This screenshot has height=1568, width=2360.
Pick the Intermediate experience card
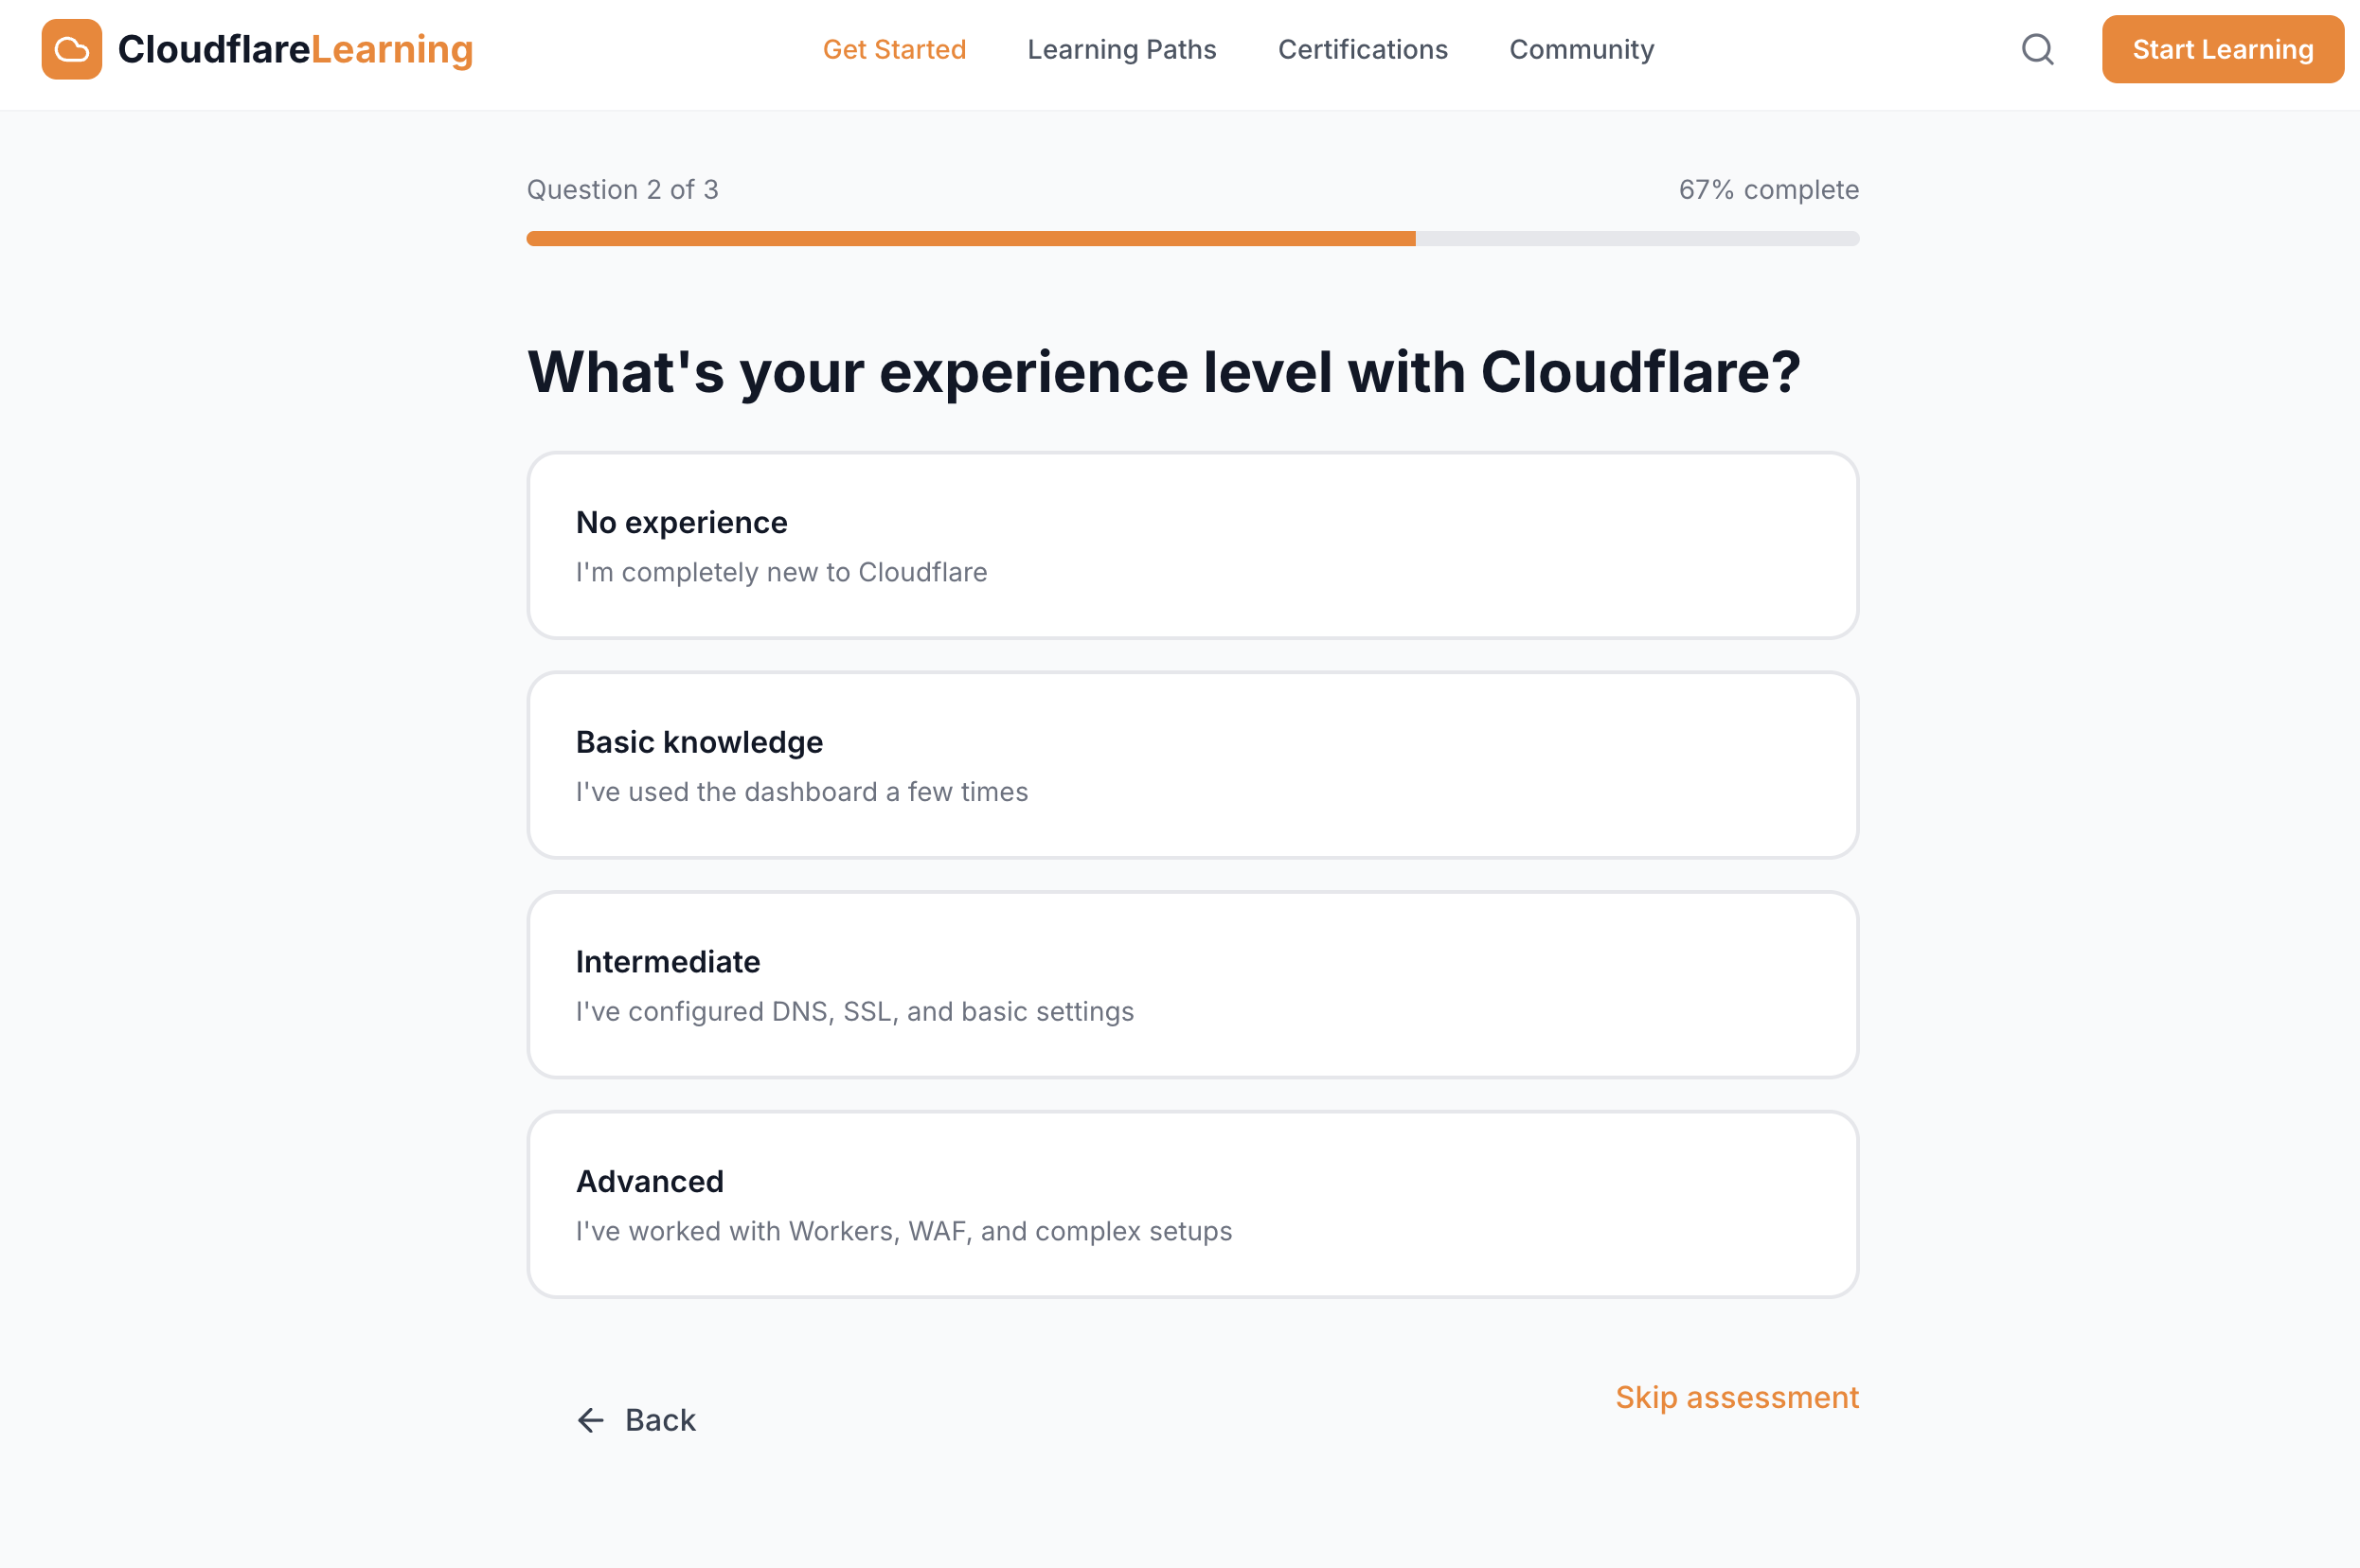pos(1192,985)
